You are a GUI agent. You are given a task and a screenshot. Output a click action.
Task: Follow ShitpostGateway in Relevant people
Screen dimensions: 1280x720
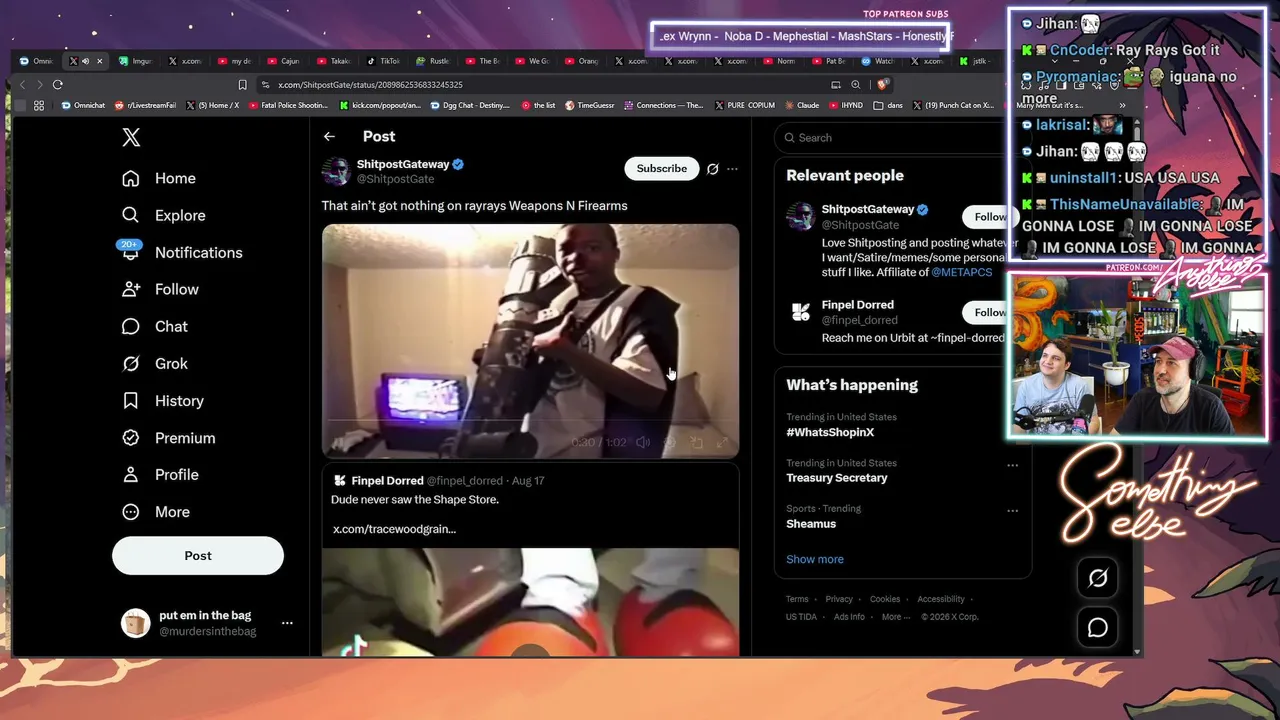tap(989, 217)
